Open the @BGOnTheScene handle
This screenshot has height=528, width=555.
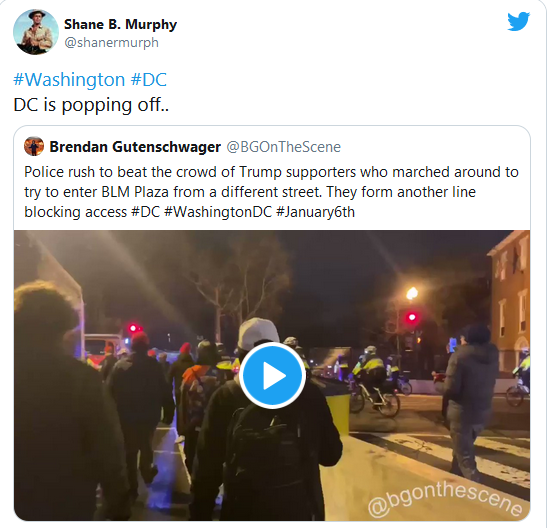(x=284, y=147)
